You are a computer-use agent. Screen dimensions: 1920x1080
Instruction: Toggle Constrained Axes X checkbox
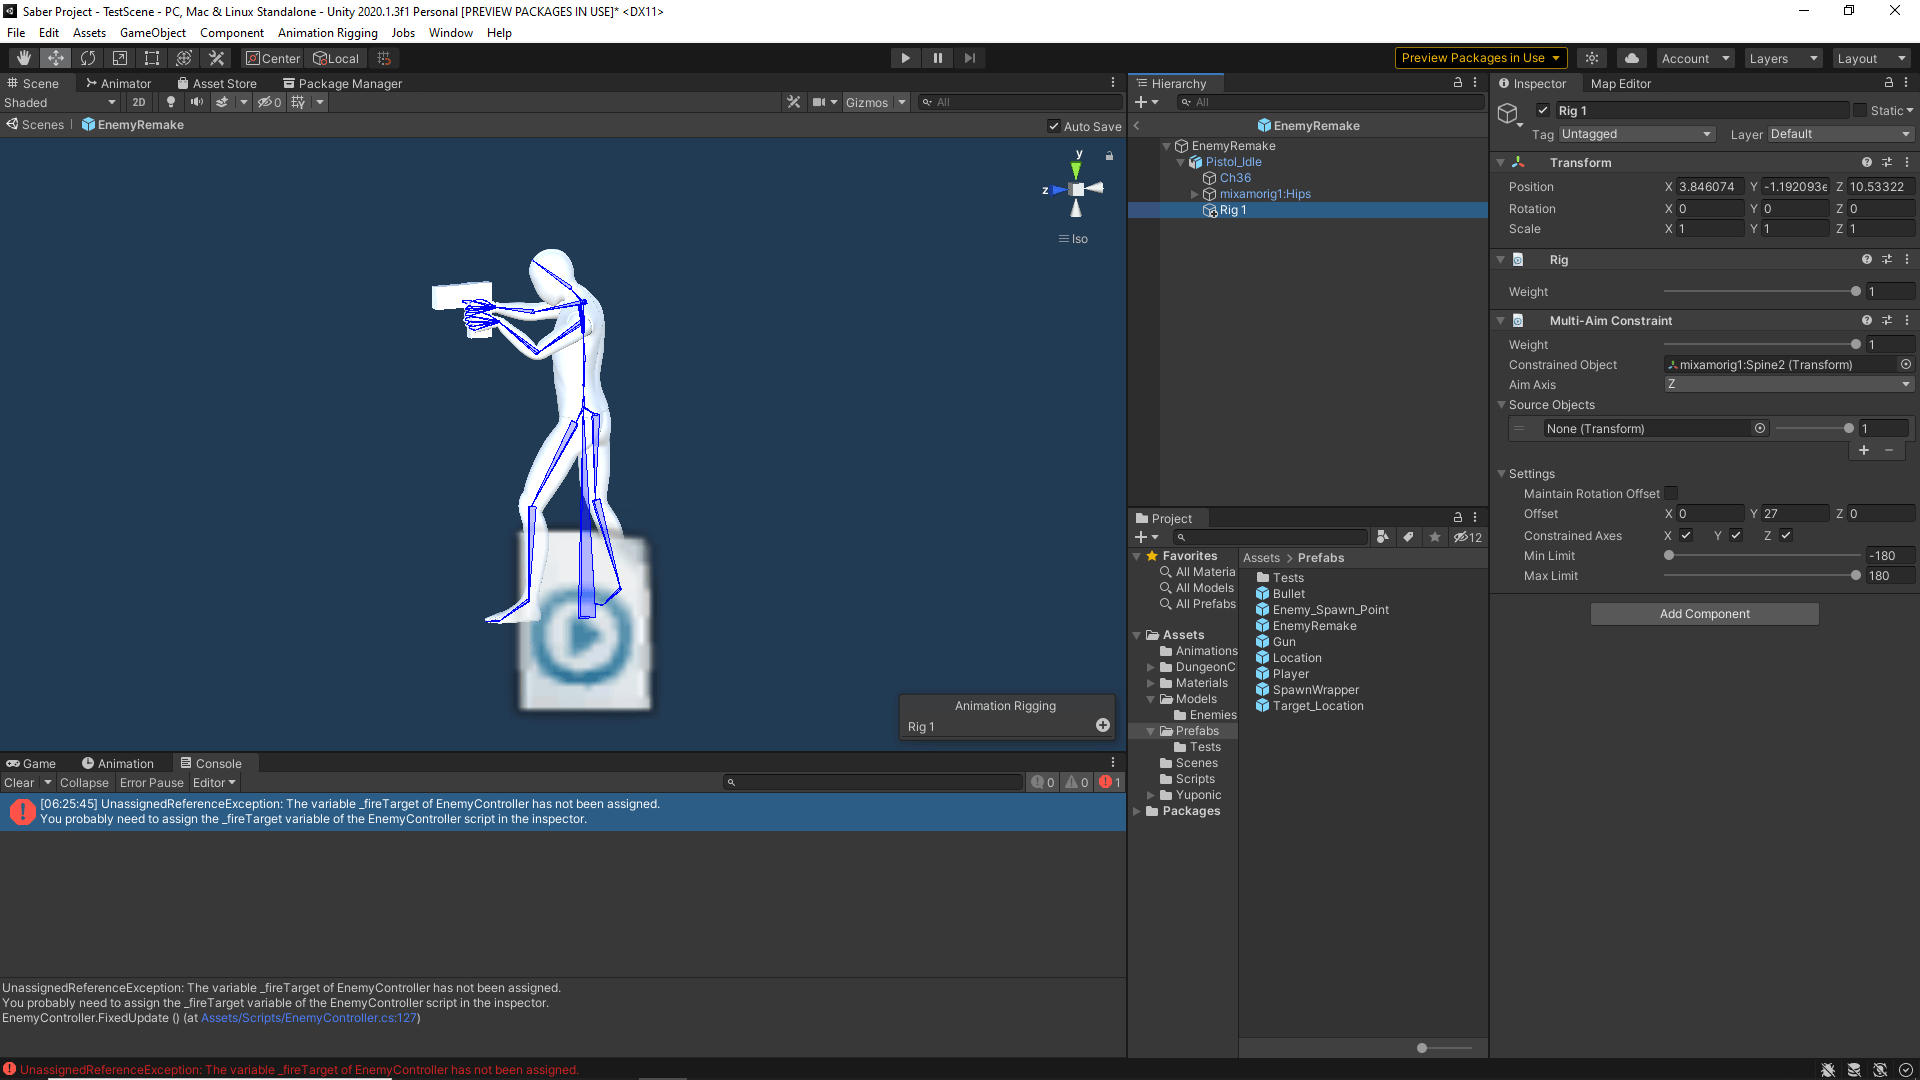tap(1686, 535)
